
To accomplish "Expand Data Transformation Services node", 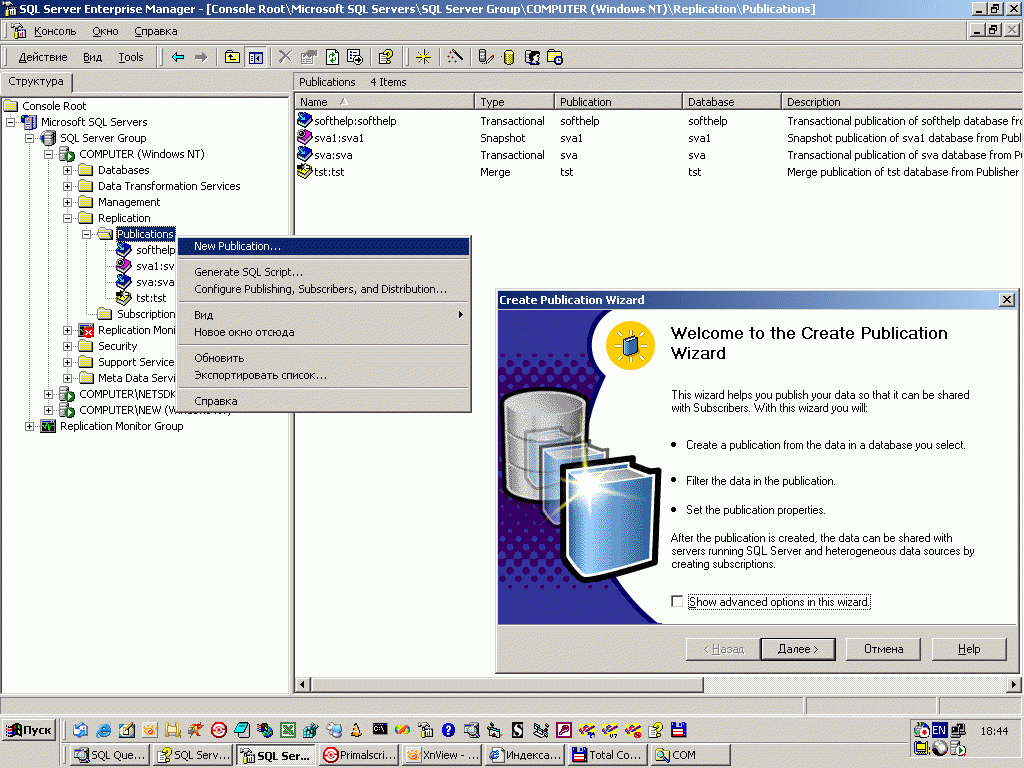I will 67,186.
